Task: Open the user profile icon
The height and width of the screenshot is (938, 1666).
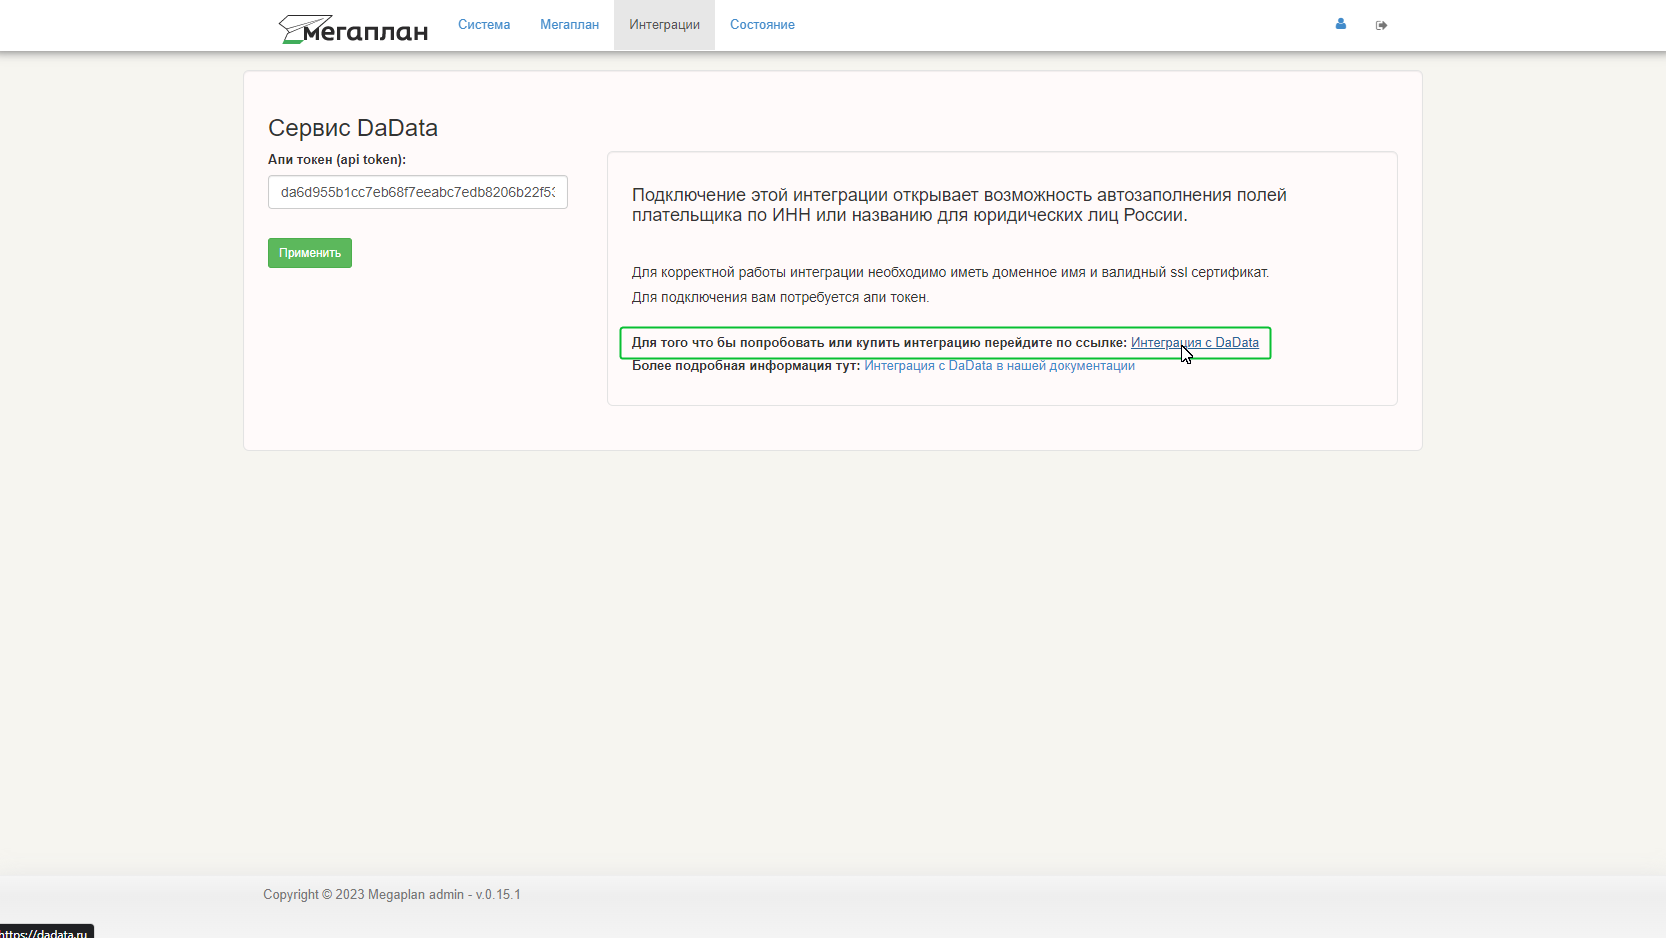Action: pos(1340,24)
